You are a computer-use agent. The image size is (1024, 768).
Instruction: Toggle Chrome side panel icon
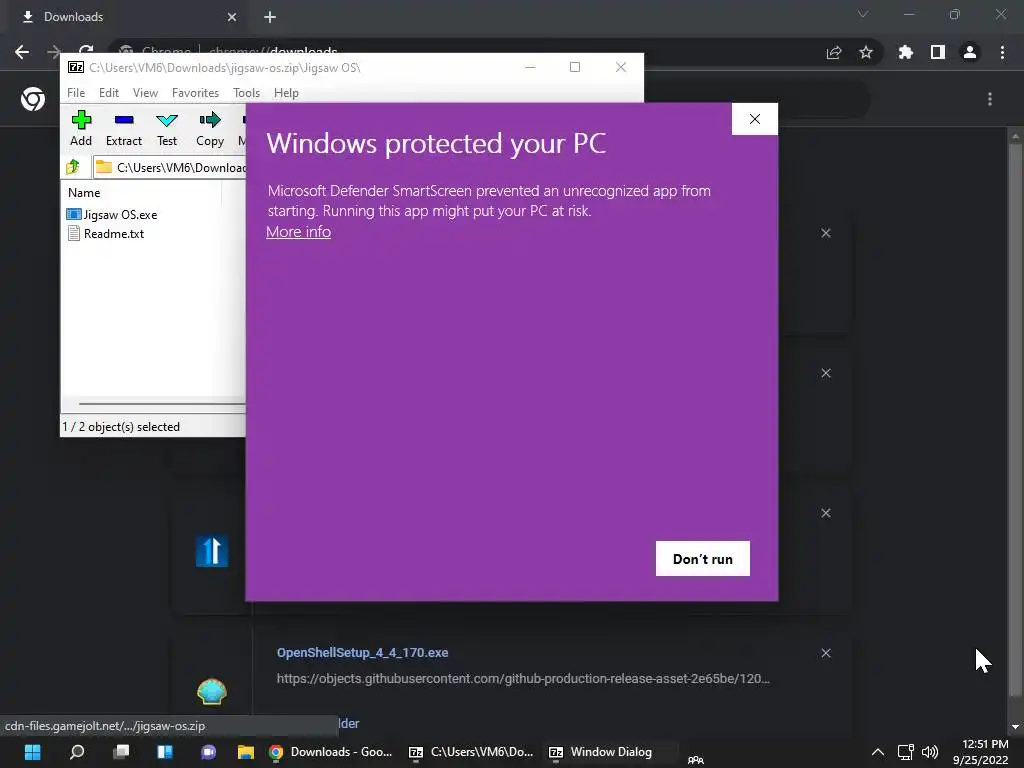click(938, 52)
